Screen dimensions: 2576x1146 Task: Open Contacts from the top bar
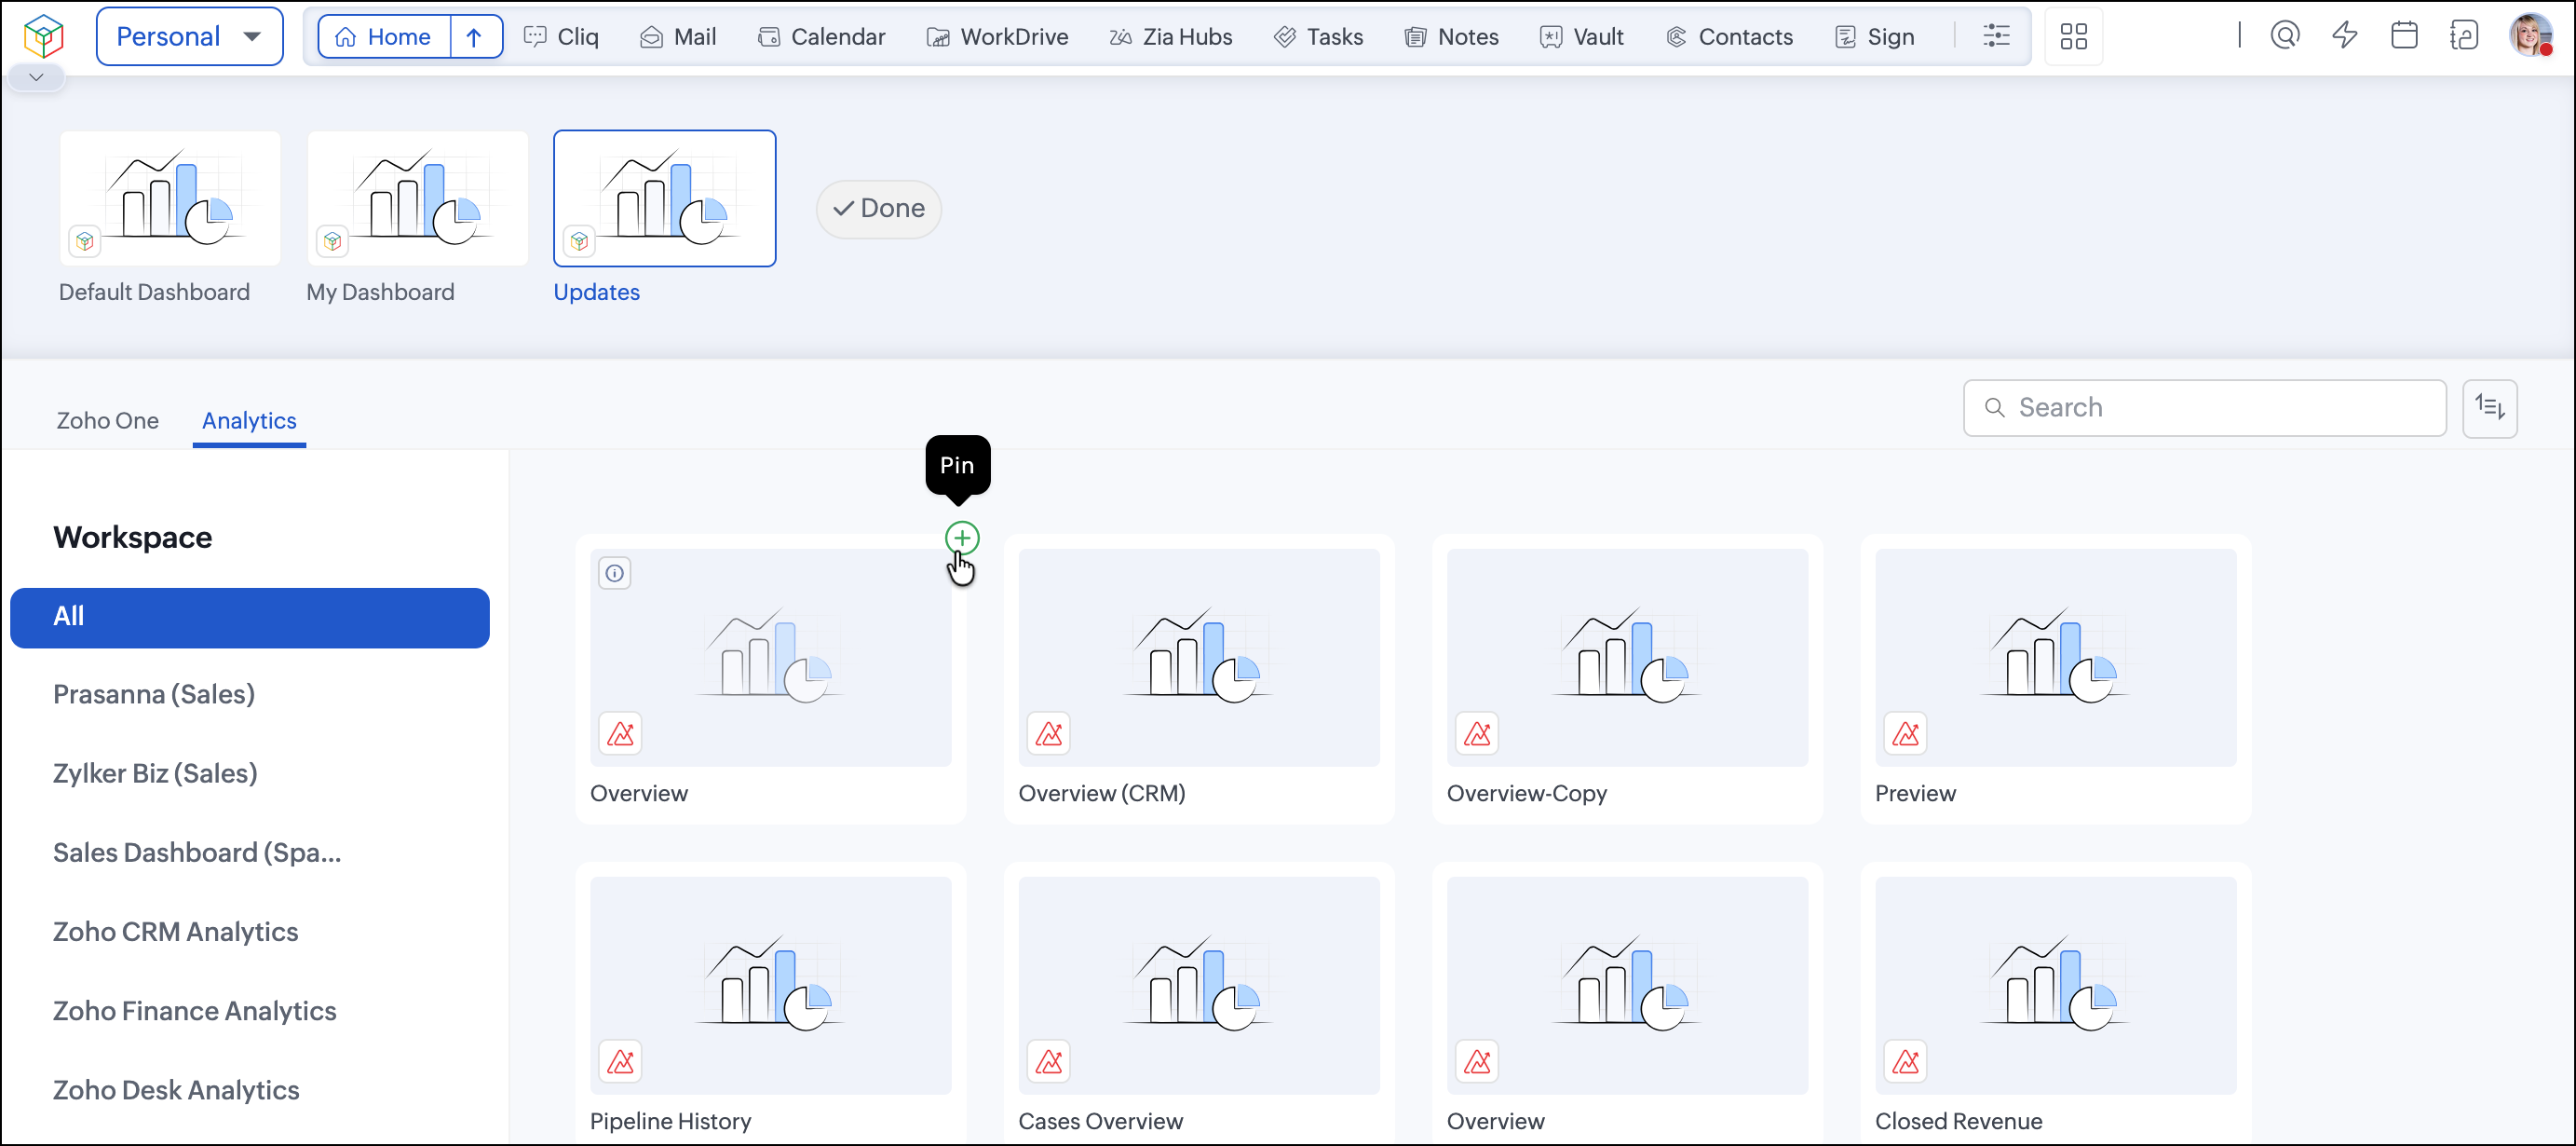[1730, 37]
